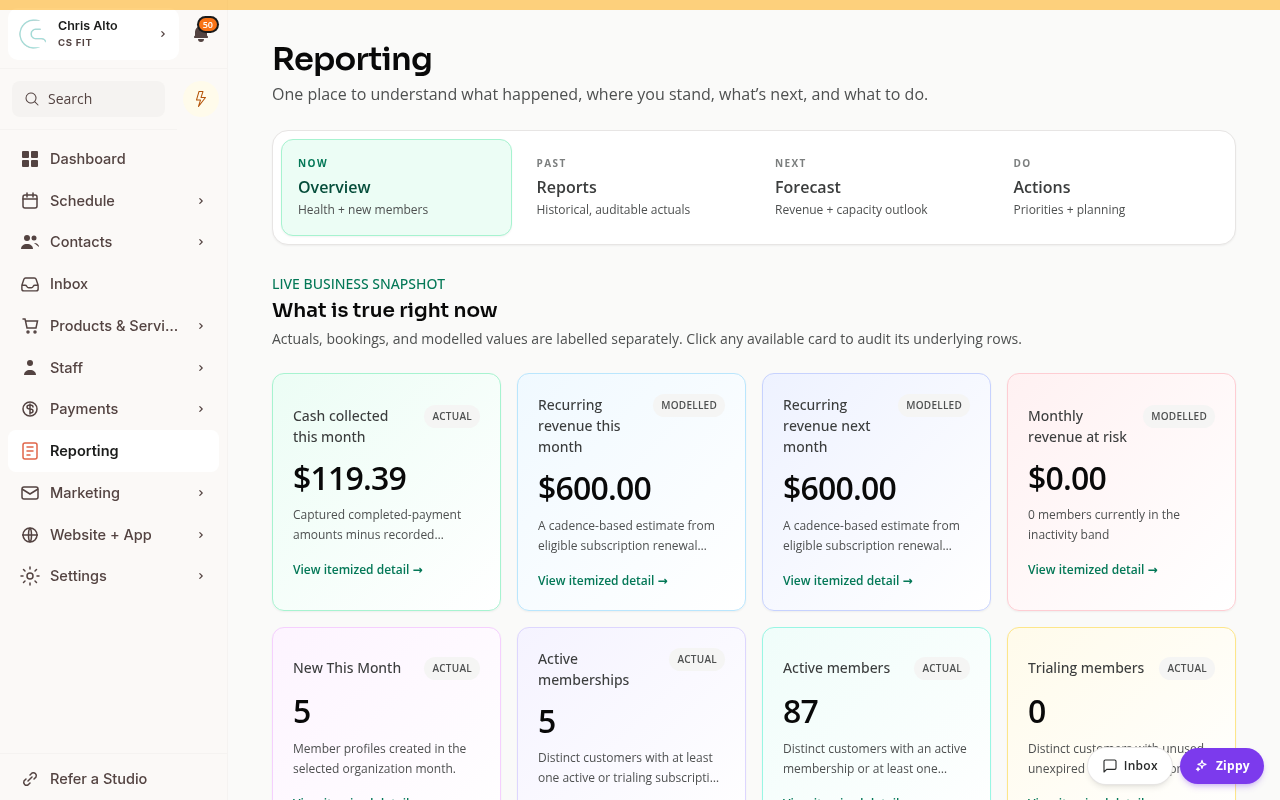
Task: Click the MODELLED badge on Recurring revenue next month
Action: tap(934, 405)
